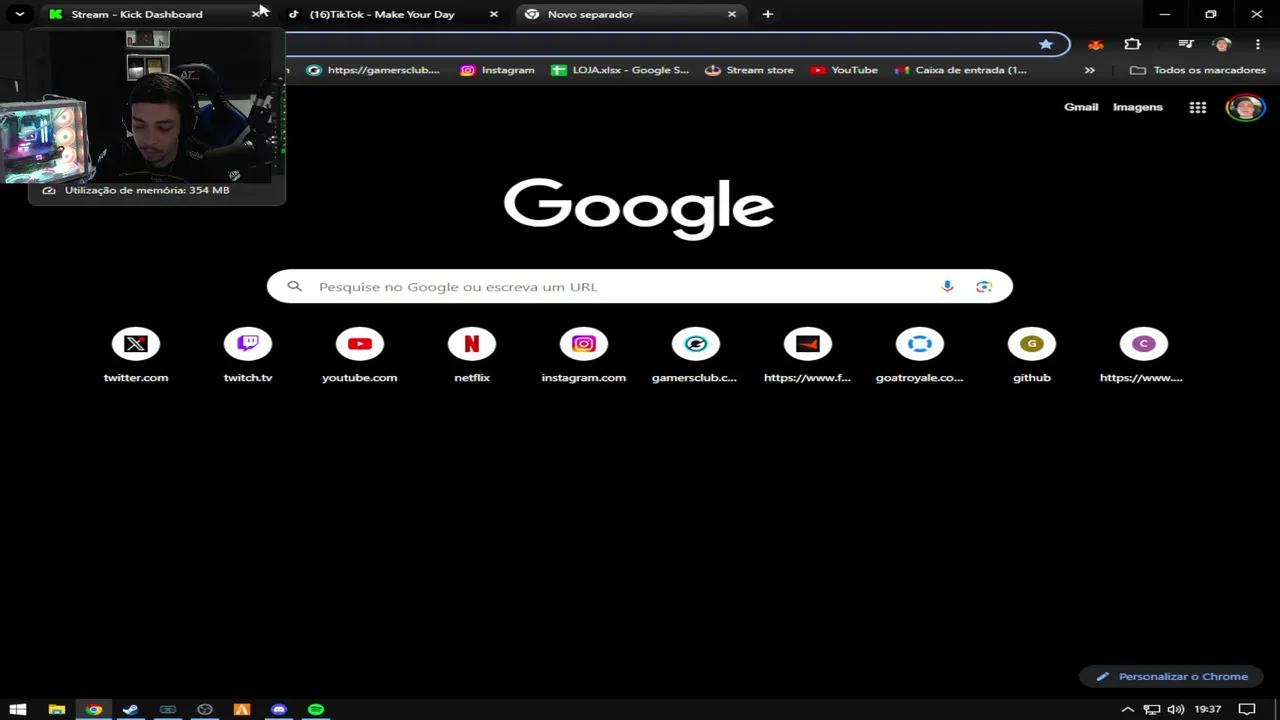1280x720 pixels.
Task: Expand hidden system tray icons
Action: tap(1128, 709)
